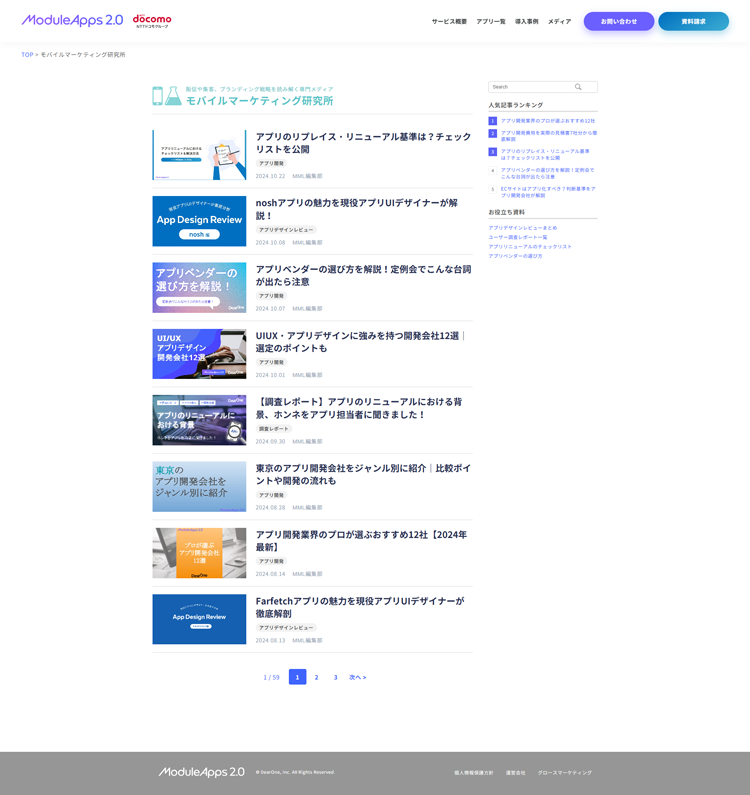Open アプリデザインレビューまとめ resource link

523,228
